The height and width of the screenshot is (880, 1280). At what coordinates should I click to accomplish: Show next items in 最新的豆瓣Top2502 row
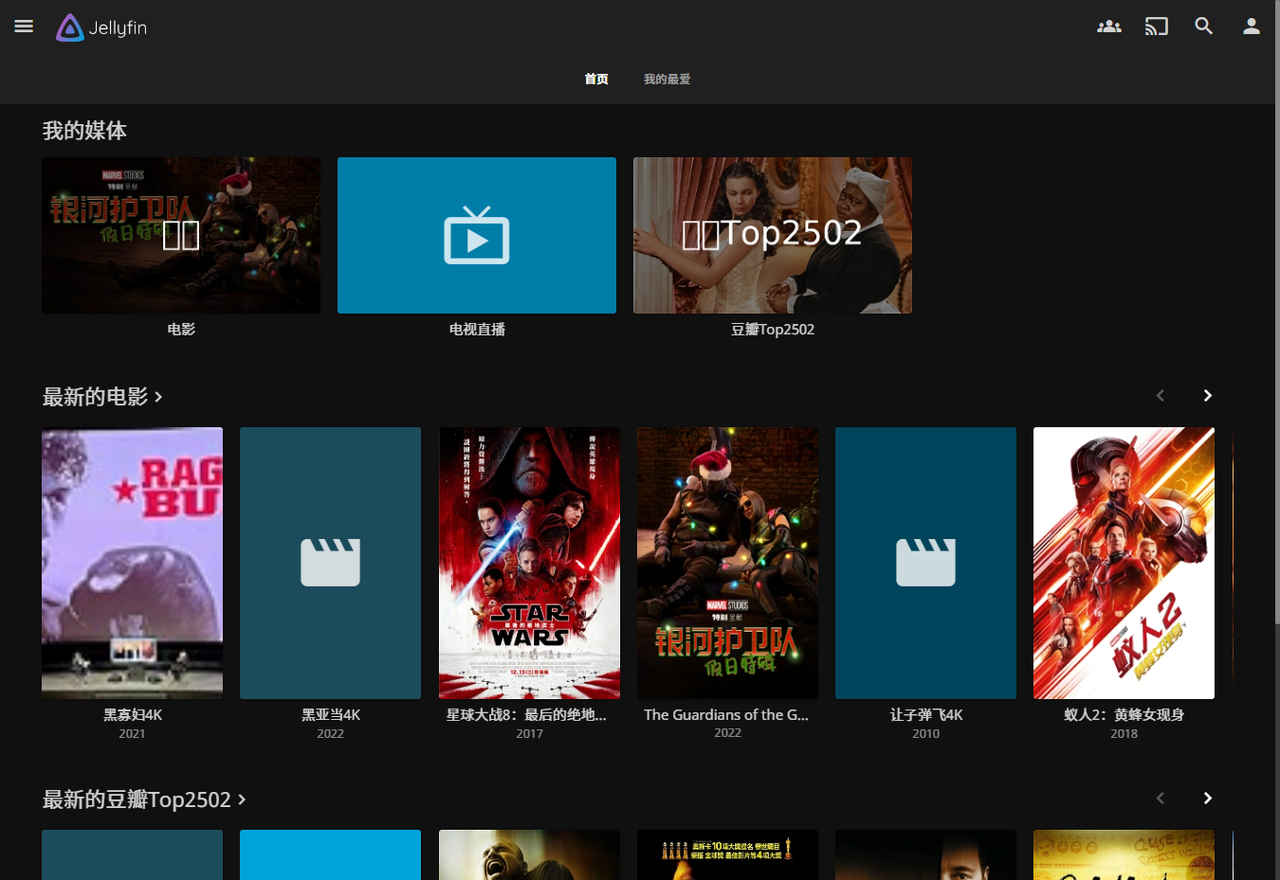(x=1208, y=798)
